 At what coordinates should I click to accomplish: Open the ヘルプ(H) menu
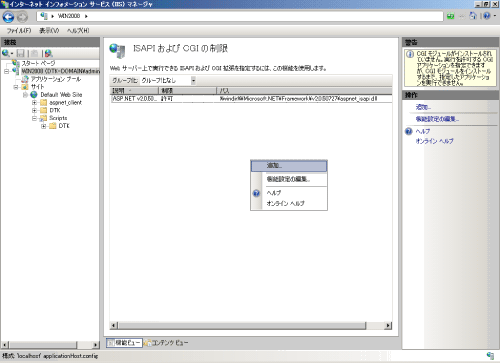pyautogui.click(x=78, y=31)
